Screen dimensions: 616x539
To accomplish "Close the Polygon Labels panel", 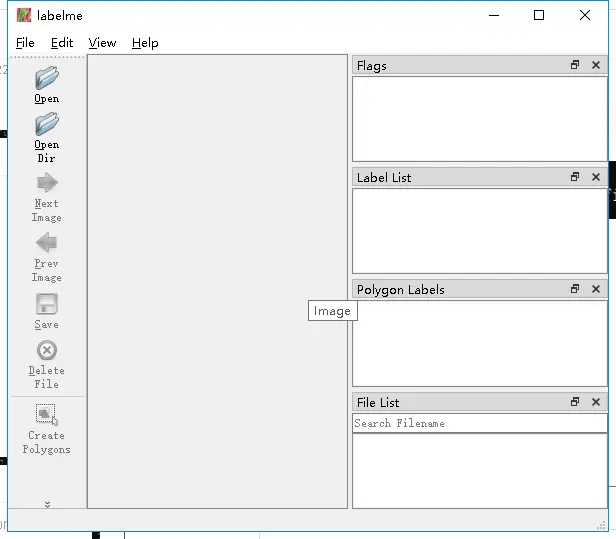I will click(x=596, y=289).
